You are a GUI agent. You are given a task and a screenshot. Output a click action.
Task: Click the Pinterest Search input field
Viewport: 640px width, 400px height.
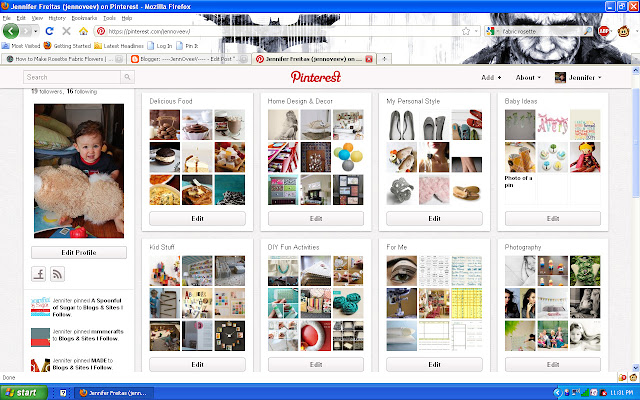click(72, 77)
